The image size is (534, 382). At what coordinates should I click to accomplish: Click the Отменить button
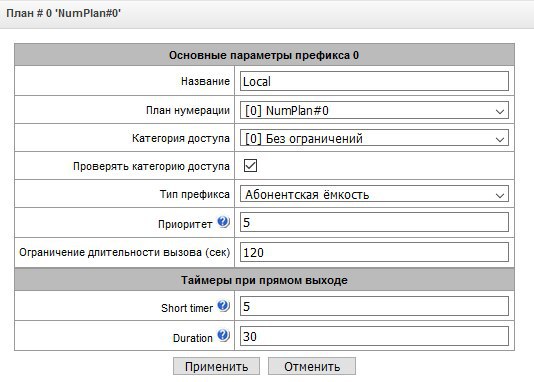[x=312, y=366]
